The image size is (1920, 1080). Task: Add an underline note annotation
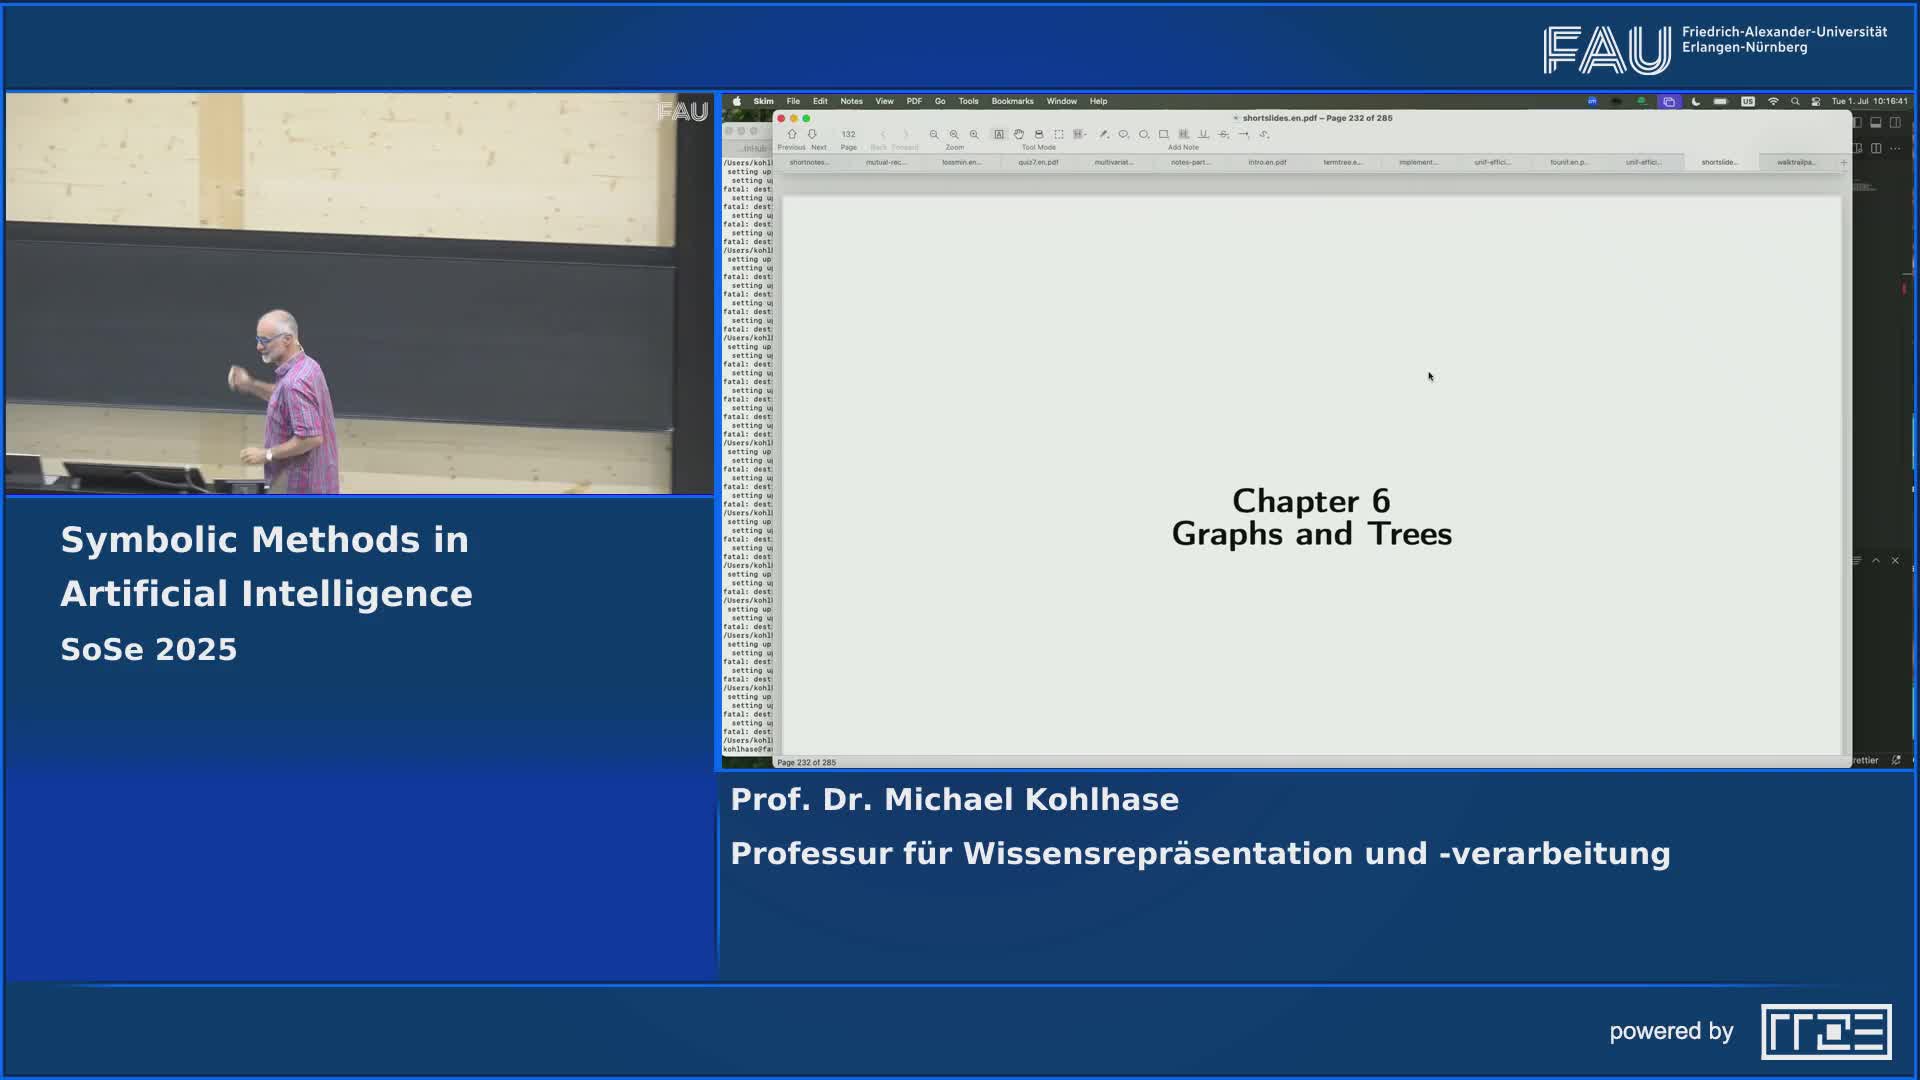point(1201,134)
